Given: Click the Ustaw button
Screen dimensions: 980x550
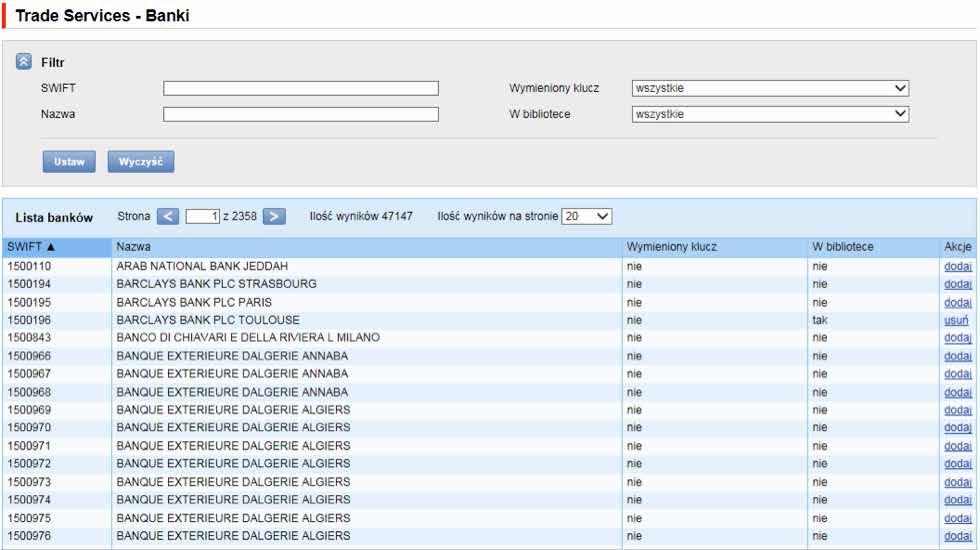Looking at the screenshot, I should (69, 161).
